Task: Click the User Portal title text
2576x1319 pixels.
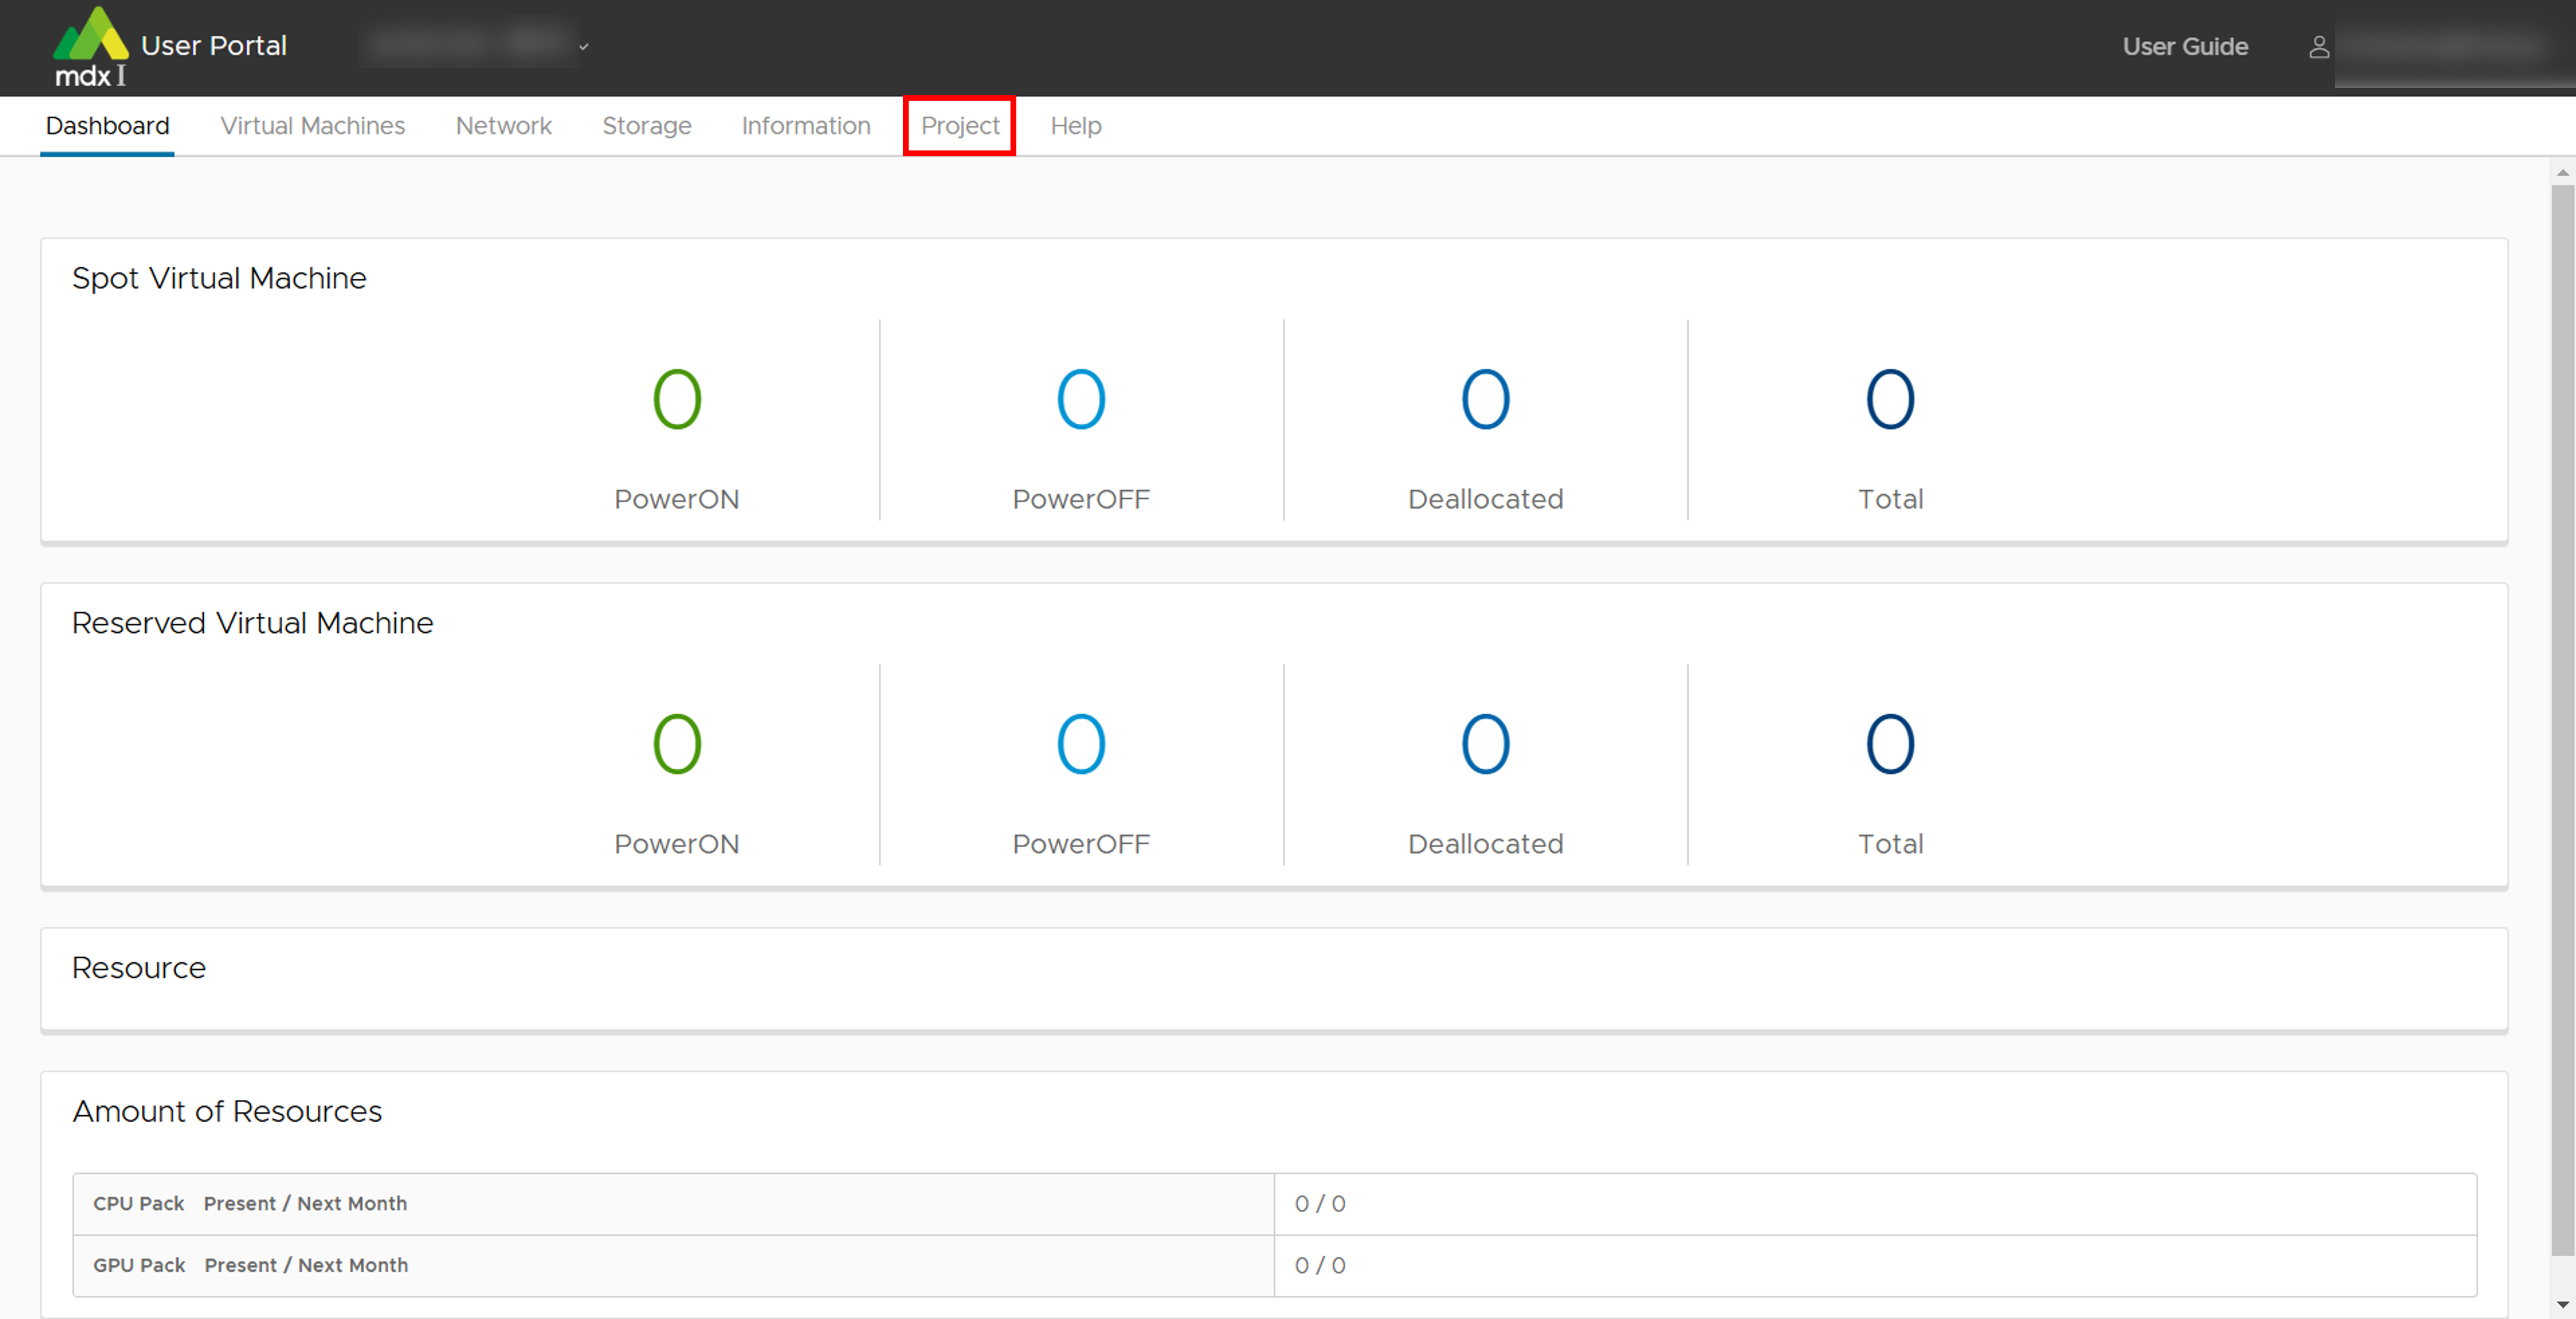Action: point(213,46)
